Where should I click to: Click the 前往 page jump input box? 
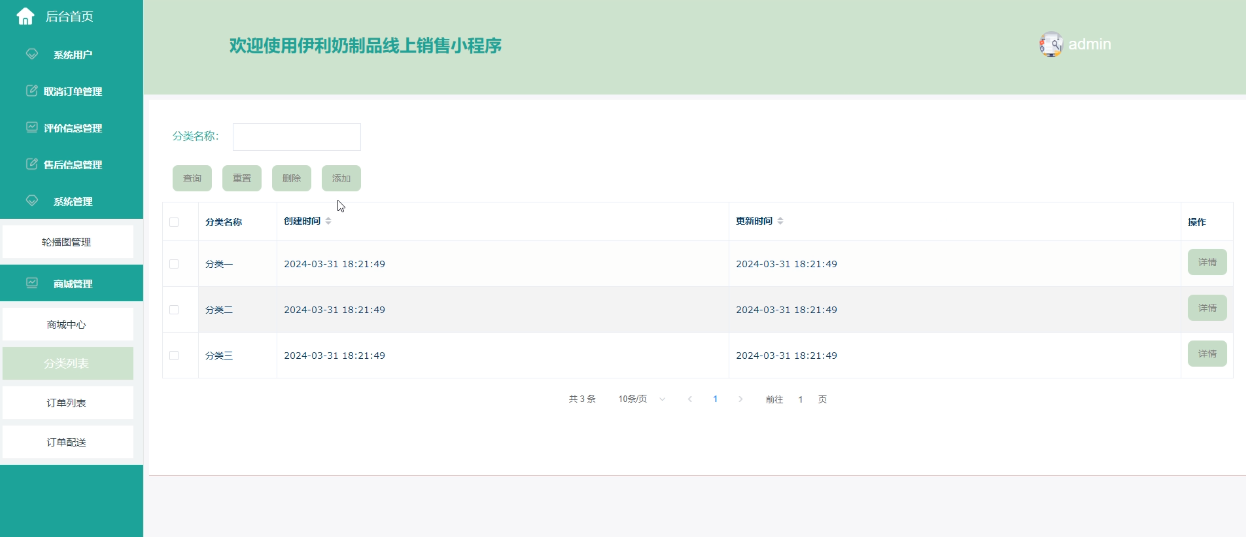click(x=800, y=399)
